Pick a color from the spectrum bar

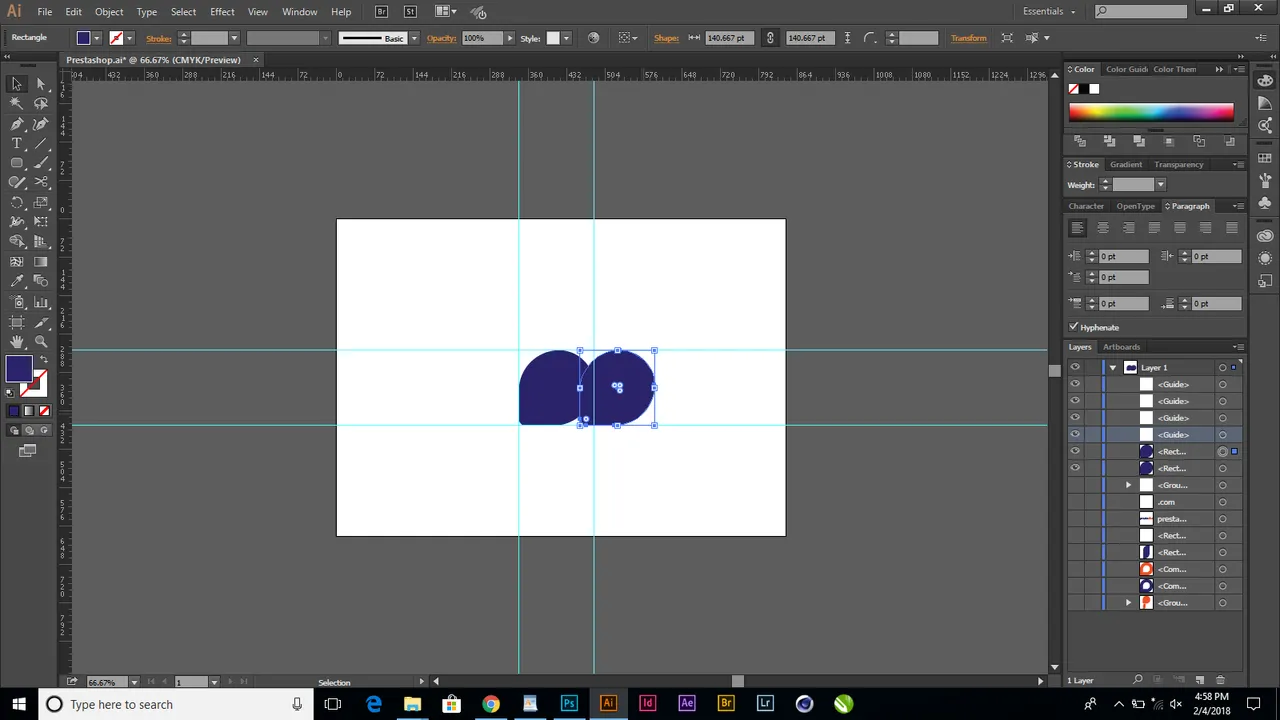(x=1151, y=112)
